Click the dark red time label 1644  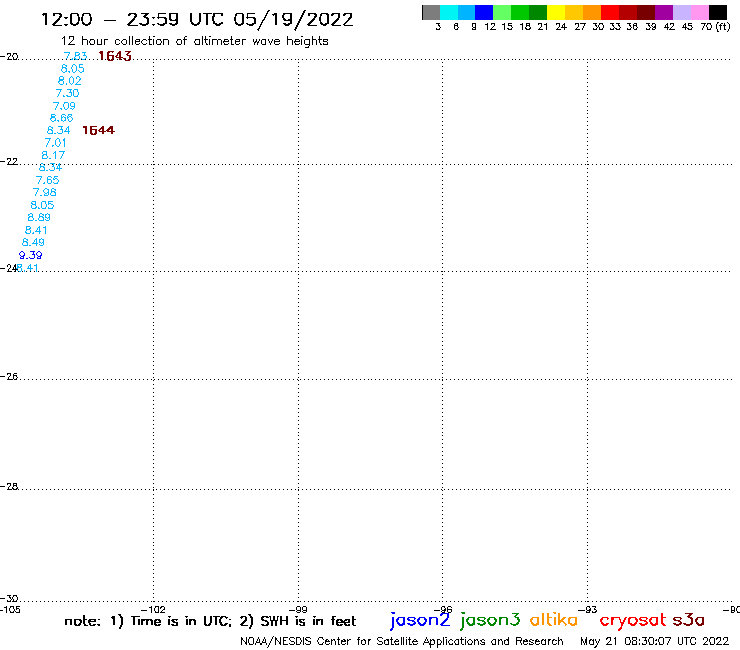click(99, 130)
